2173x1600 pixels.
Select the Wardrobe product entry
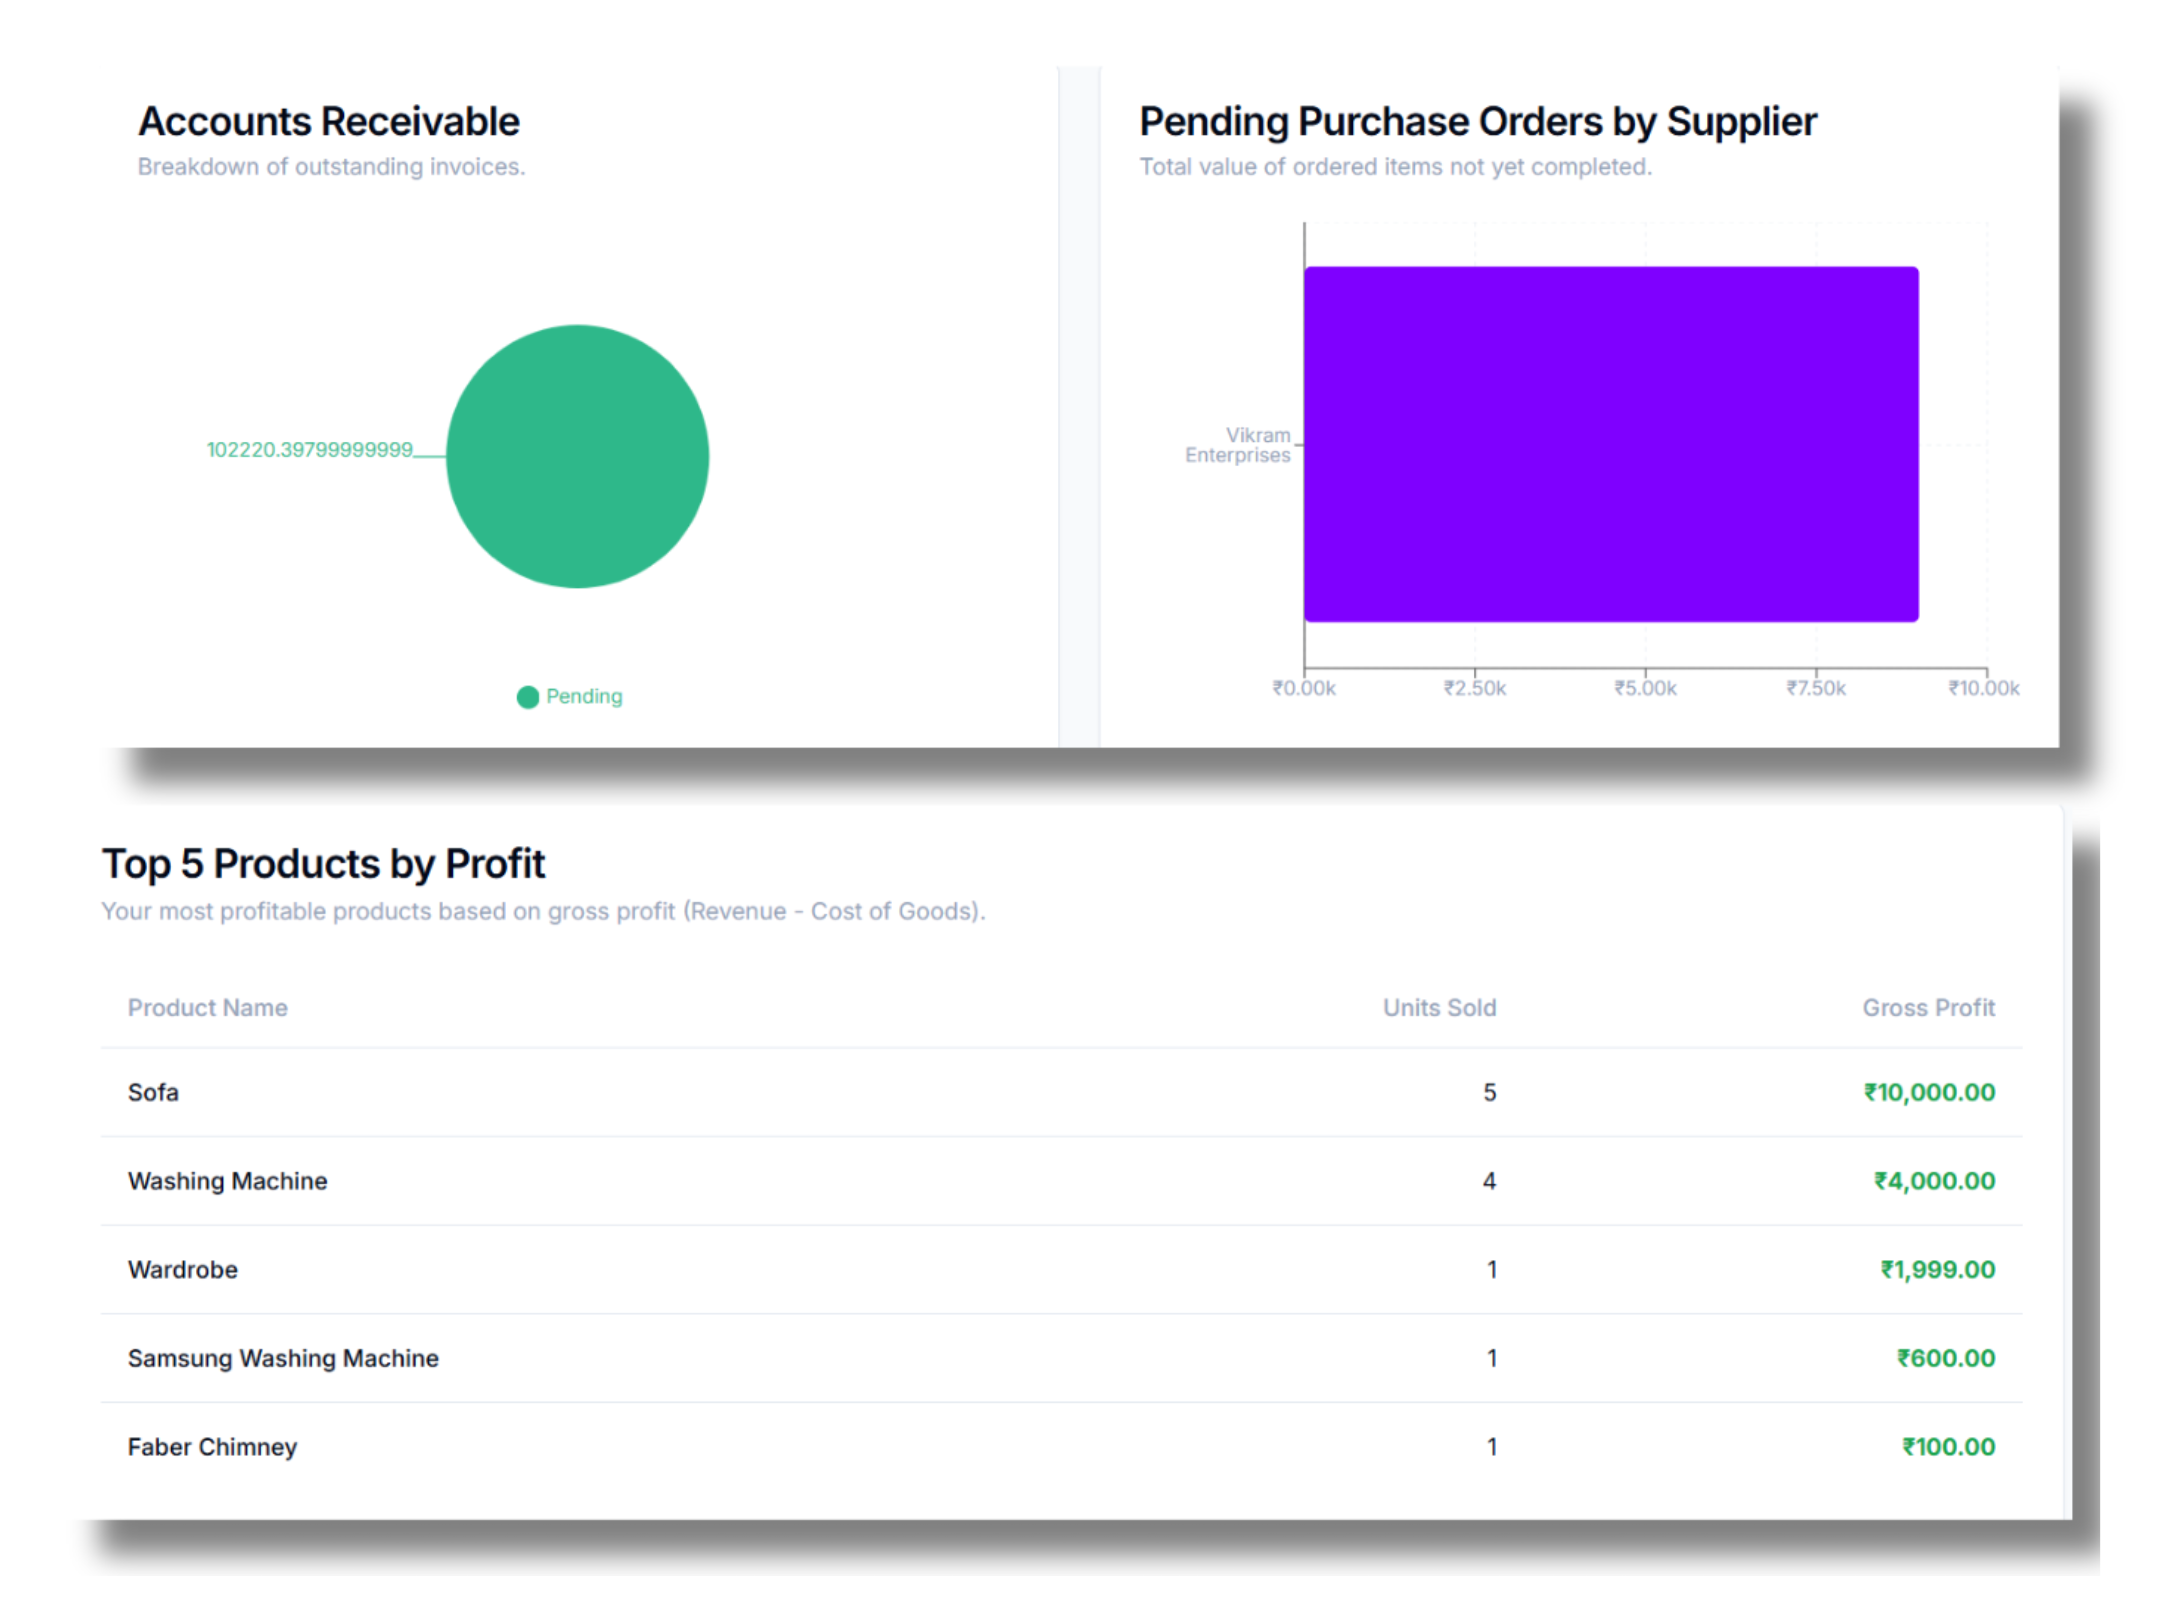point(183,1269)
